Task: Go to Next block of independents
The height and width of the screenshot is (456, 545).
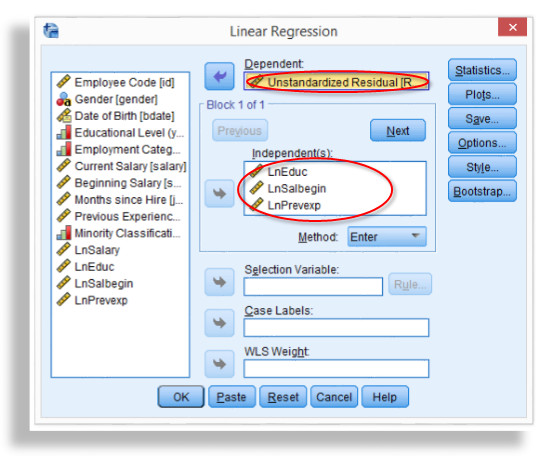Action: (x=398, y=131)
